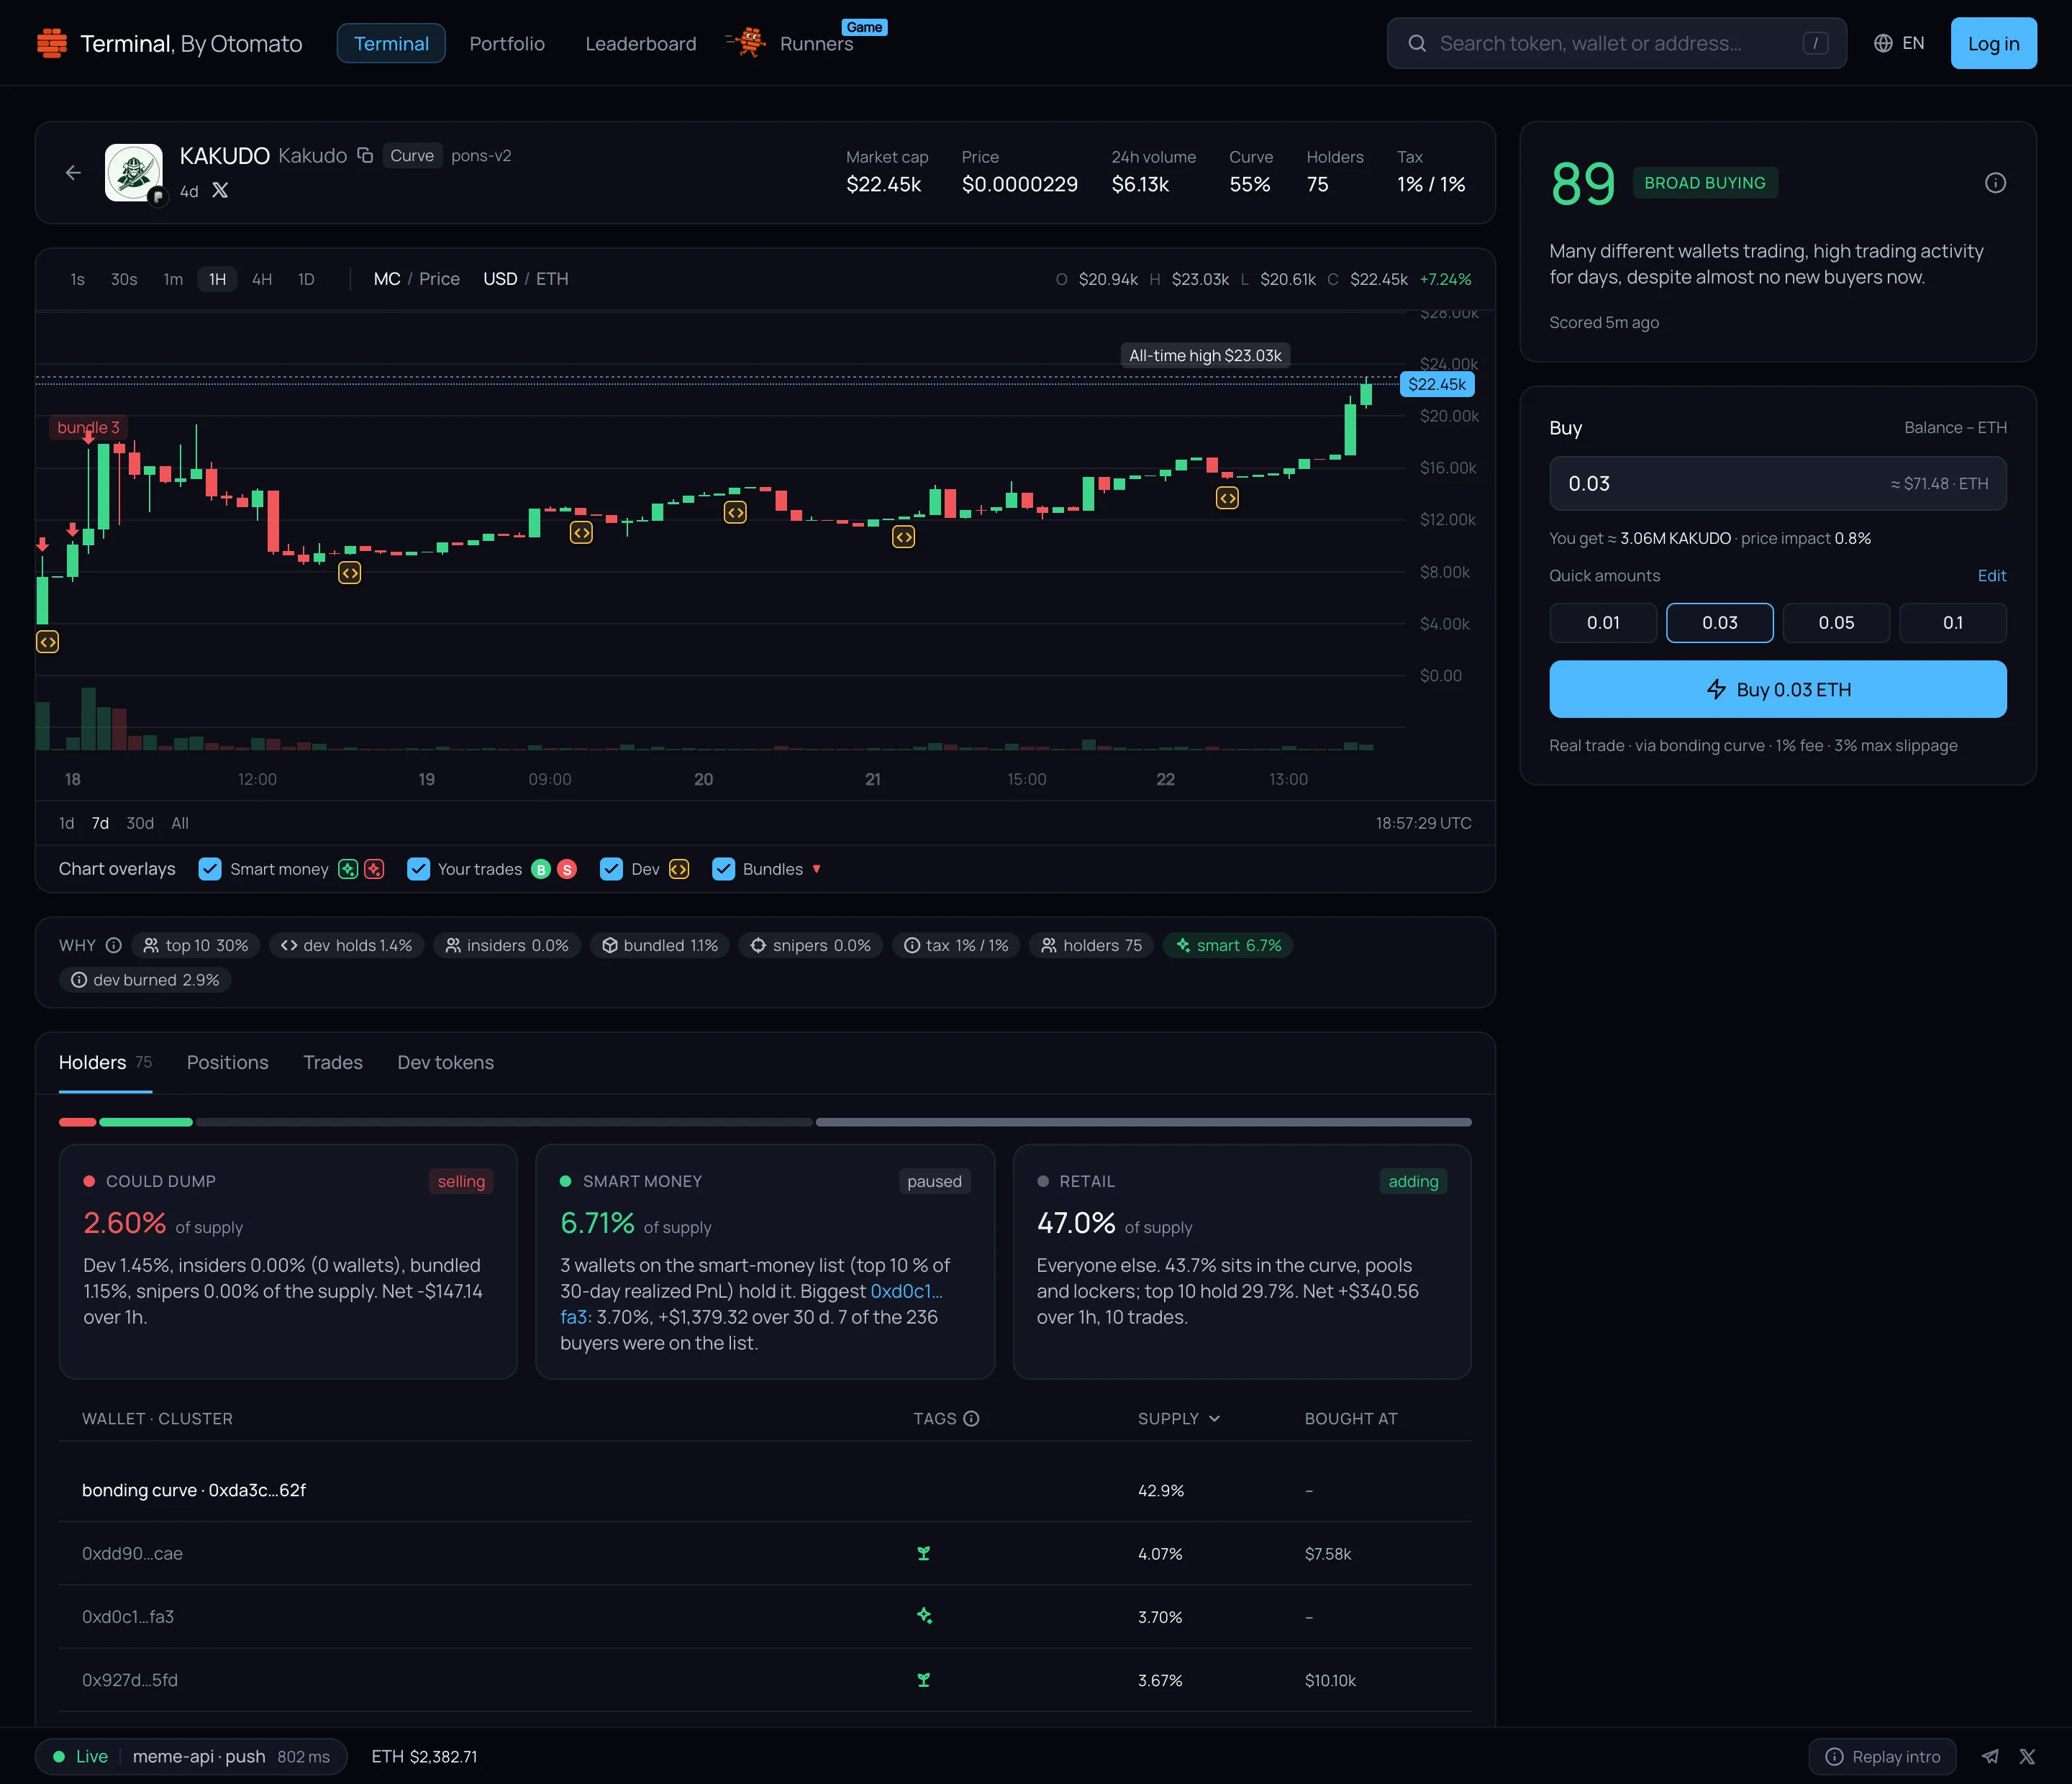Switch chart currency to USD
Screen dimensions: 2072x1784
pos(500,279)
